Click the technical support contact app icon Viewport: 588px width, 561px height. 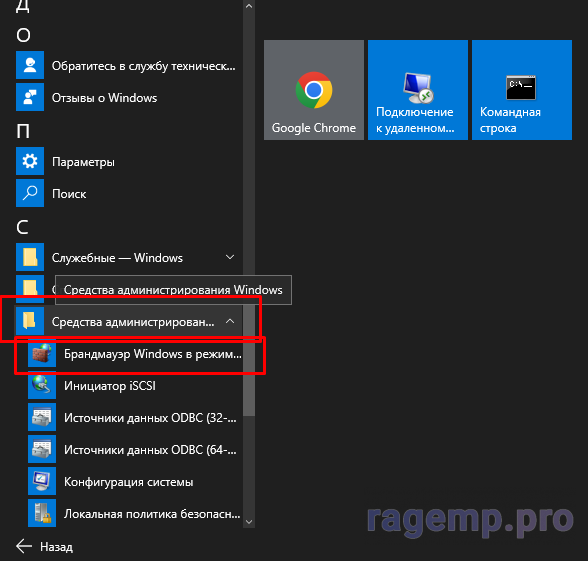coord(30,65)
